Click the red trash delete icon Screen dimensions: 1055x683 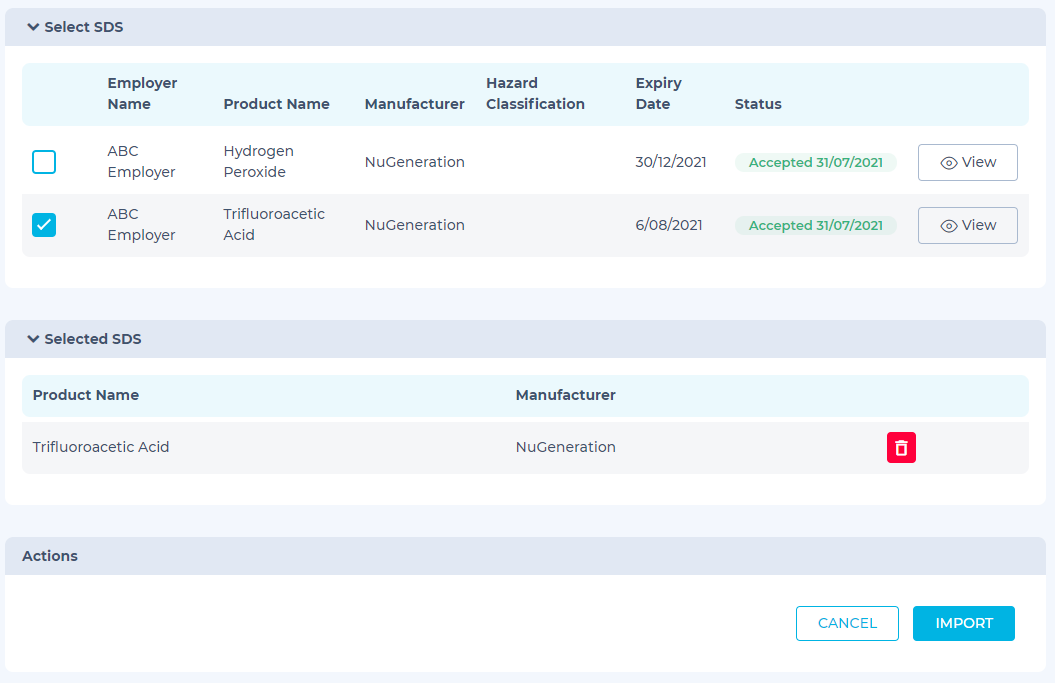click(901, 448)
